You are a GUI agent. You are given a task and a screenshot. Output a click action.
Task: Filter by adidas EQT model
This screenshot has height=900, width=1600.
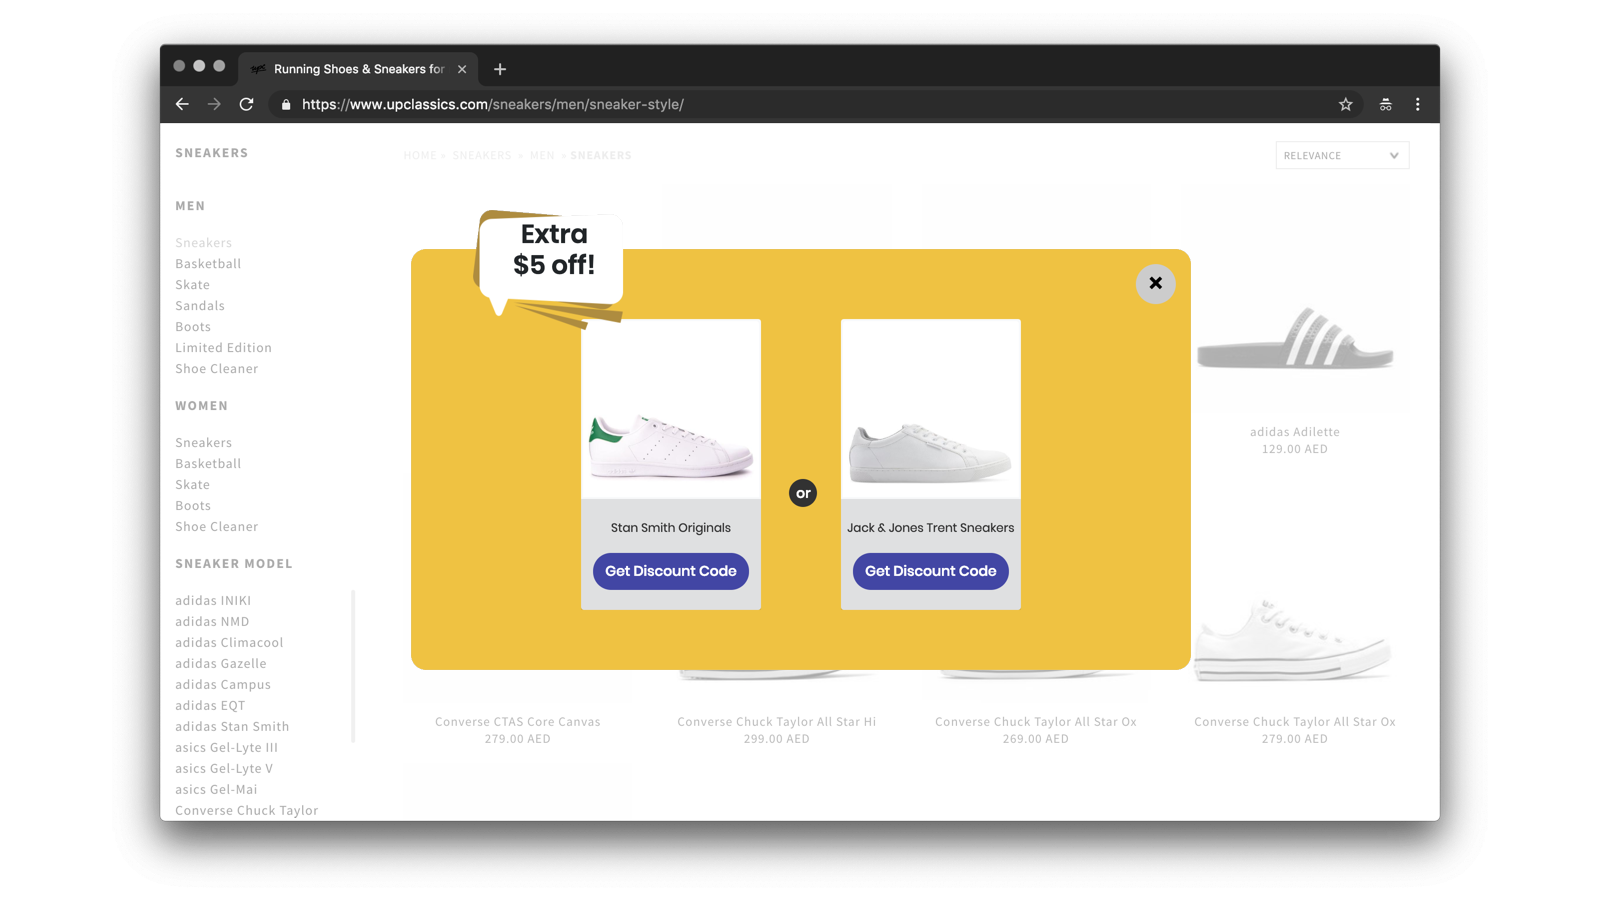coord(210,706)
